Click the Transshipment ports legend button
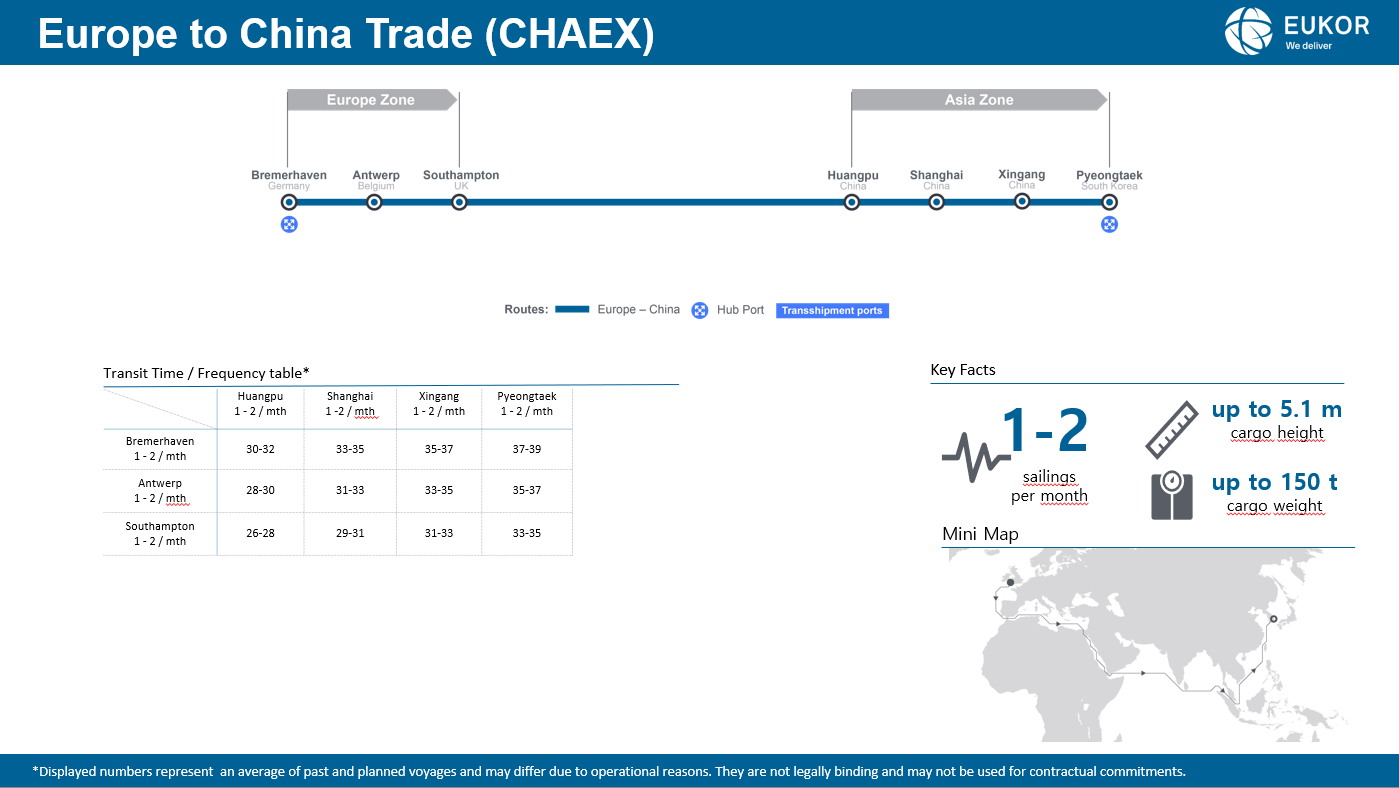This screenshot has width=1399, height=788. pyautogui.click(x=832, y=310)
